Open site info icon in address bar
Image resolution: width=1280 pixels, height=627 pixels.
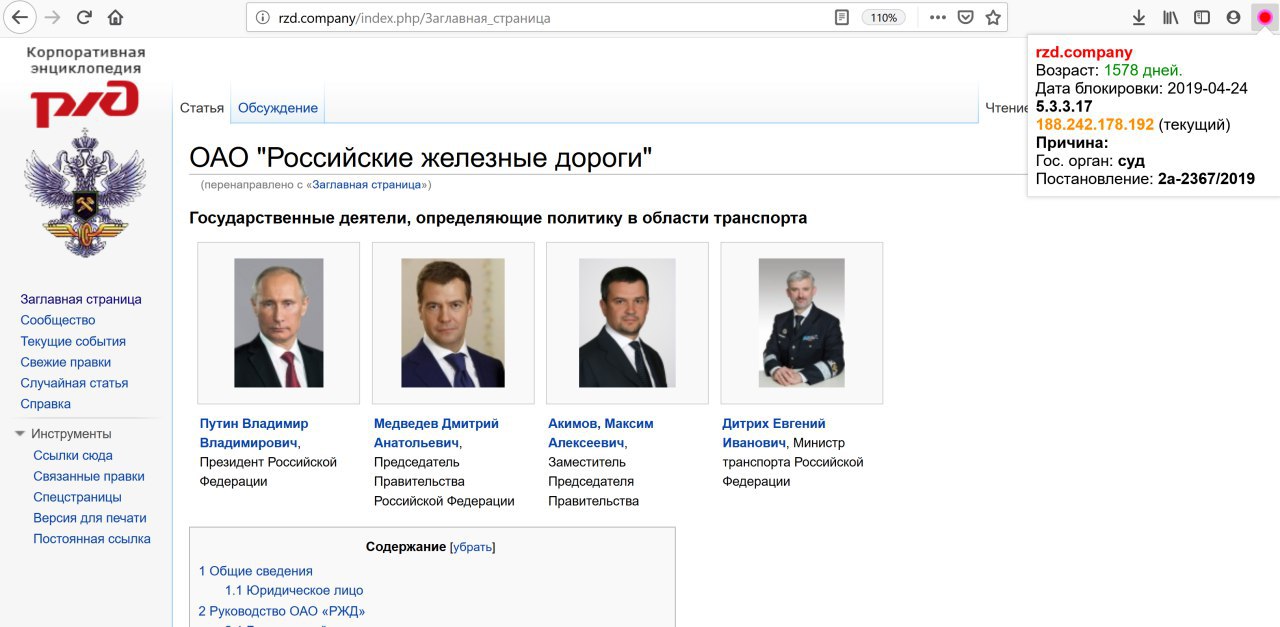coord(263,17)
